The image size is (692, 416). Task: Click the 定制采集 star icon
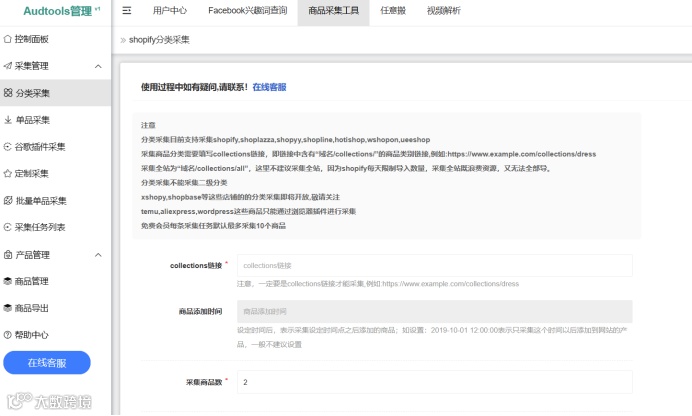8,173
